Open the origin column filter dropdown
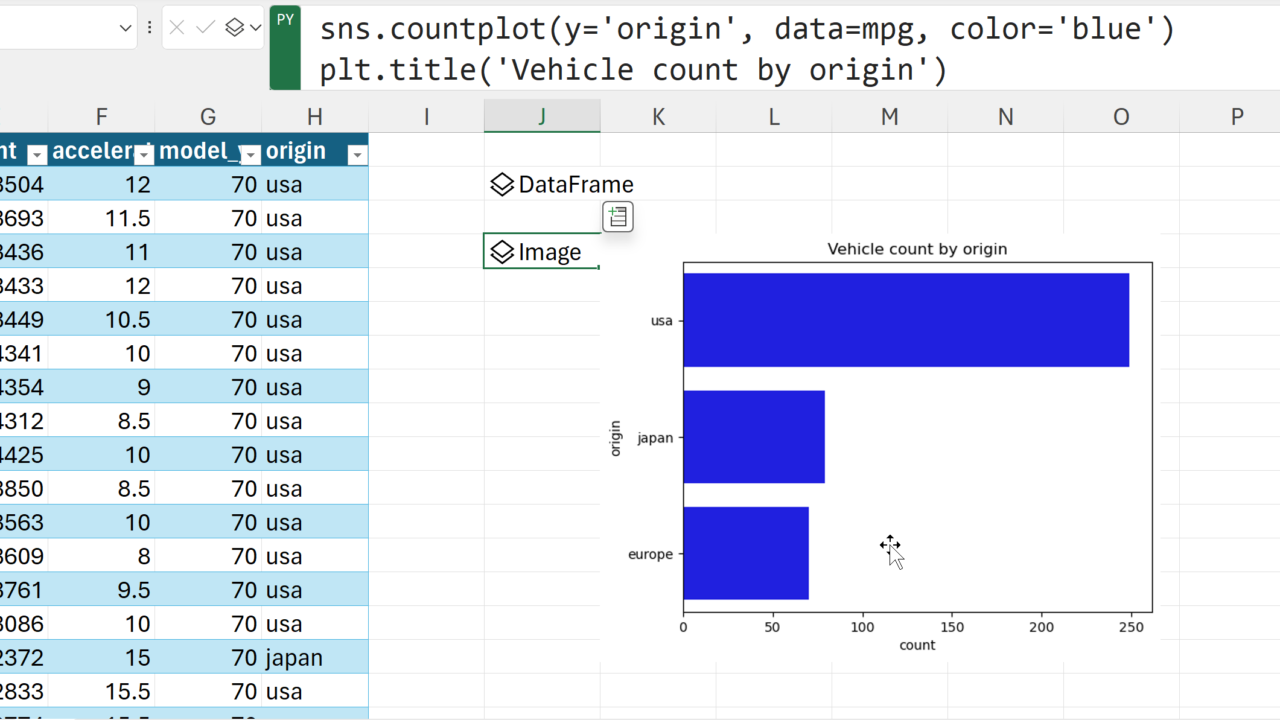 tap(356, 154)
